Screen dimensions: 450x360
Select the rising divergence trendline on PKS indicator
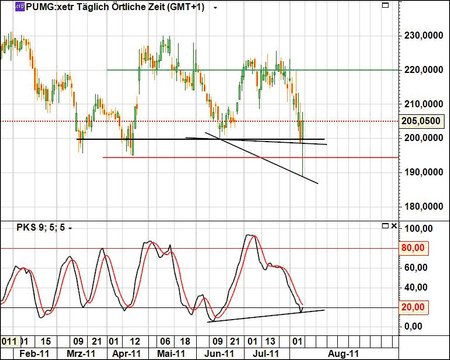click(266, 316)
